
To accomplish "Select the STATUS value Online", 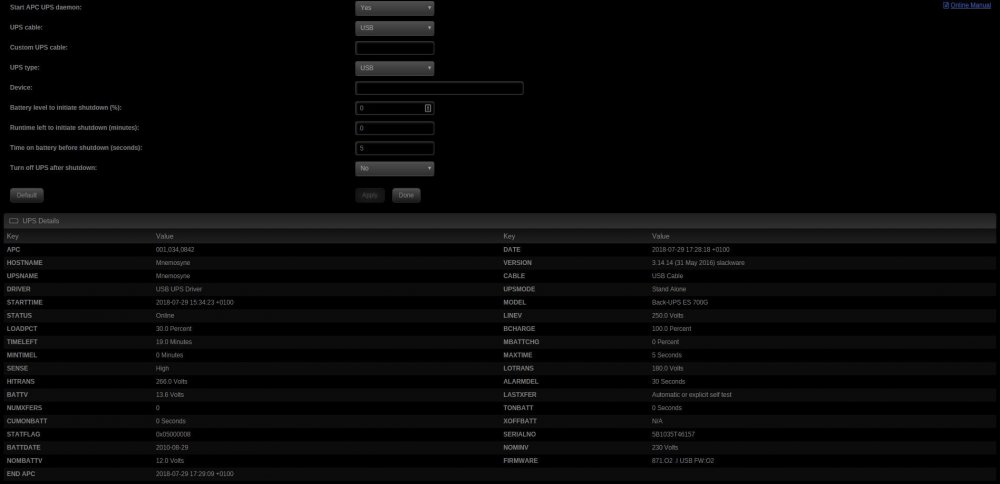I will click(165, 316).
